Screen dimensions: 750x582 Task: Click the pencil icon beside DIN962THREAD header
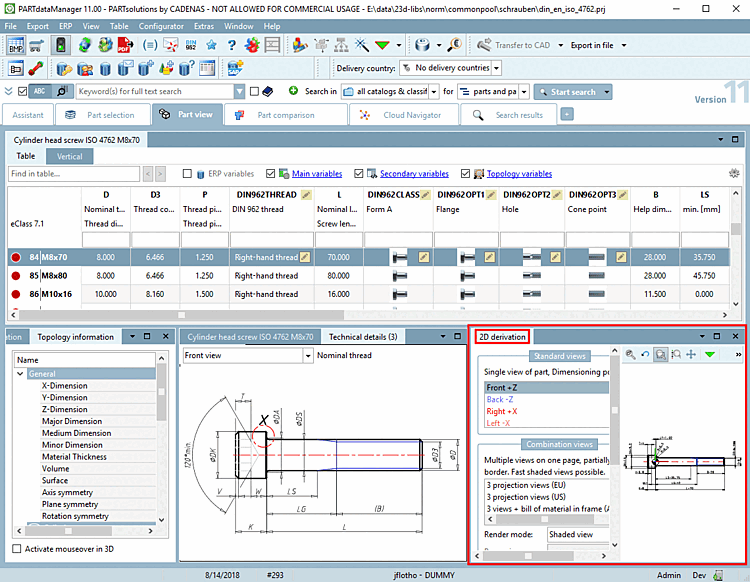click(x=306, y=194)
